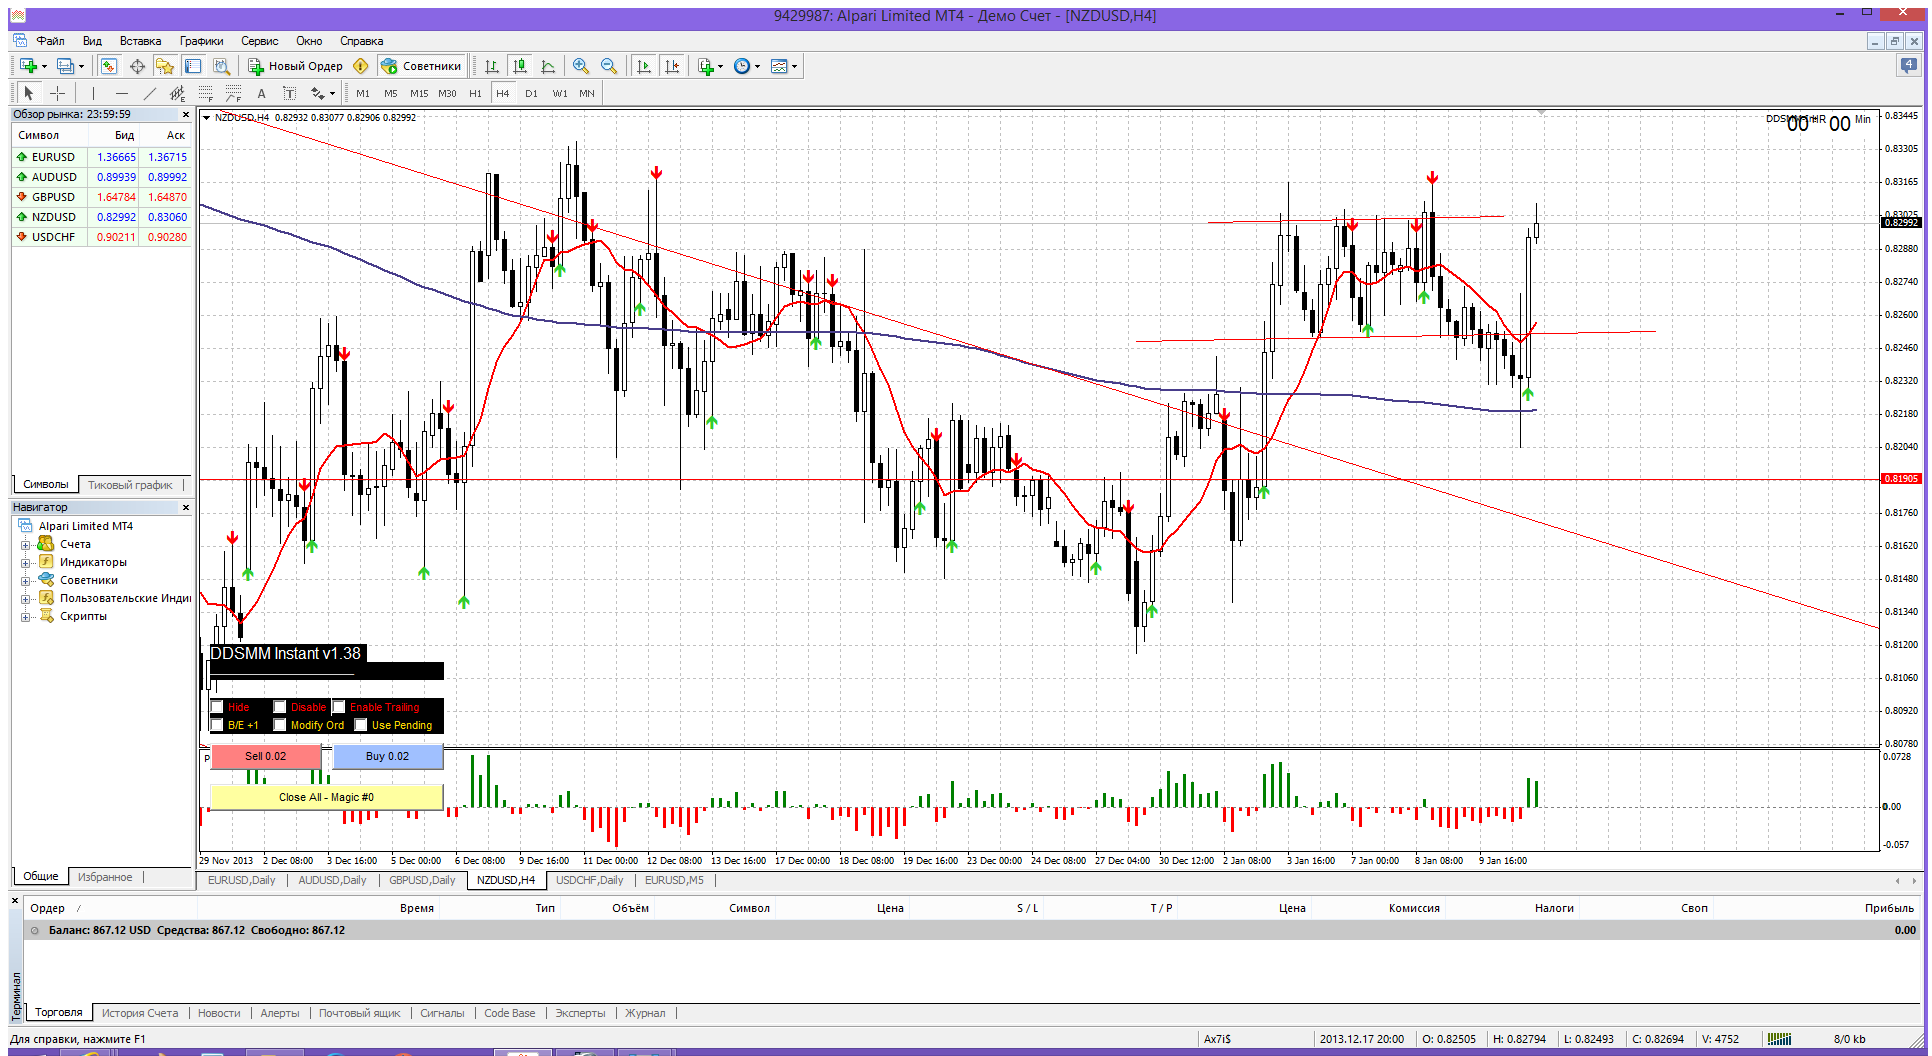Switch chart to Bar Chart icon

point(492,66)
